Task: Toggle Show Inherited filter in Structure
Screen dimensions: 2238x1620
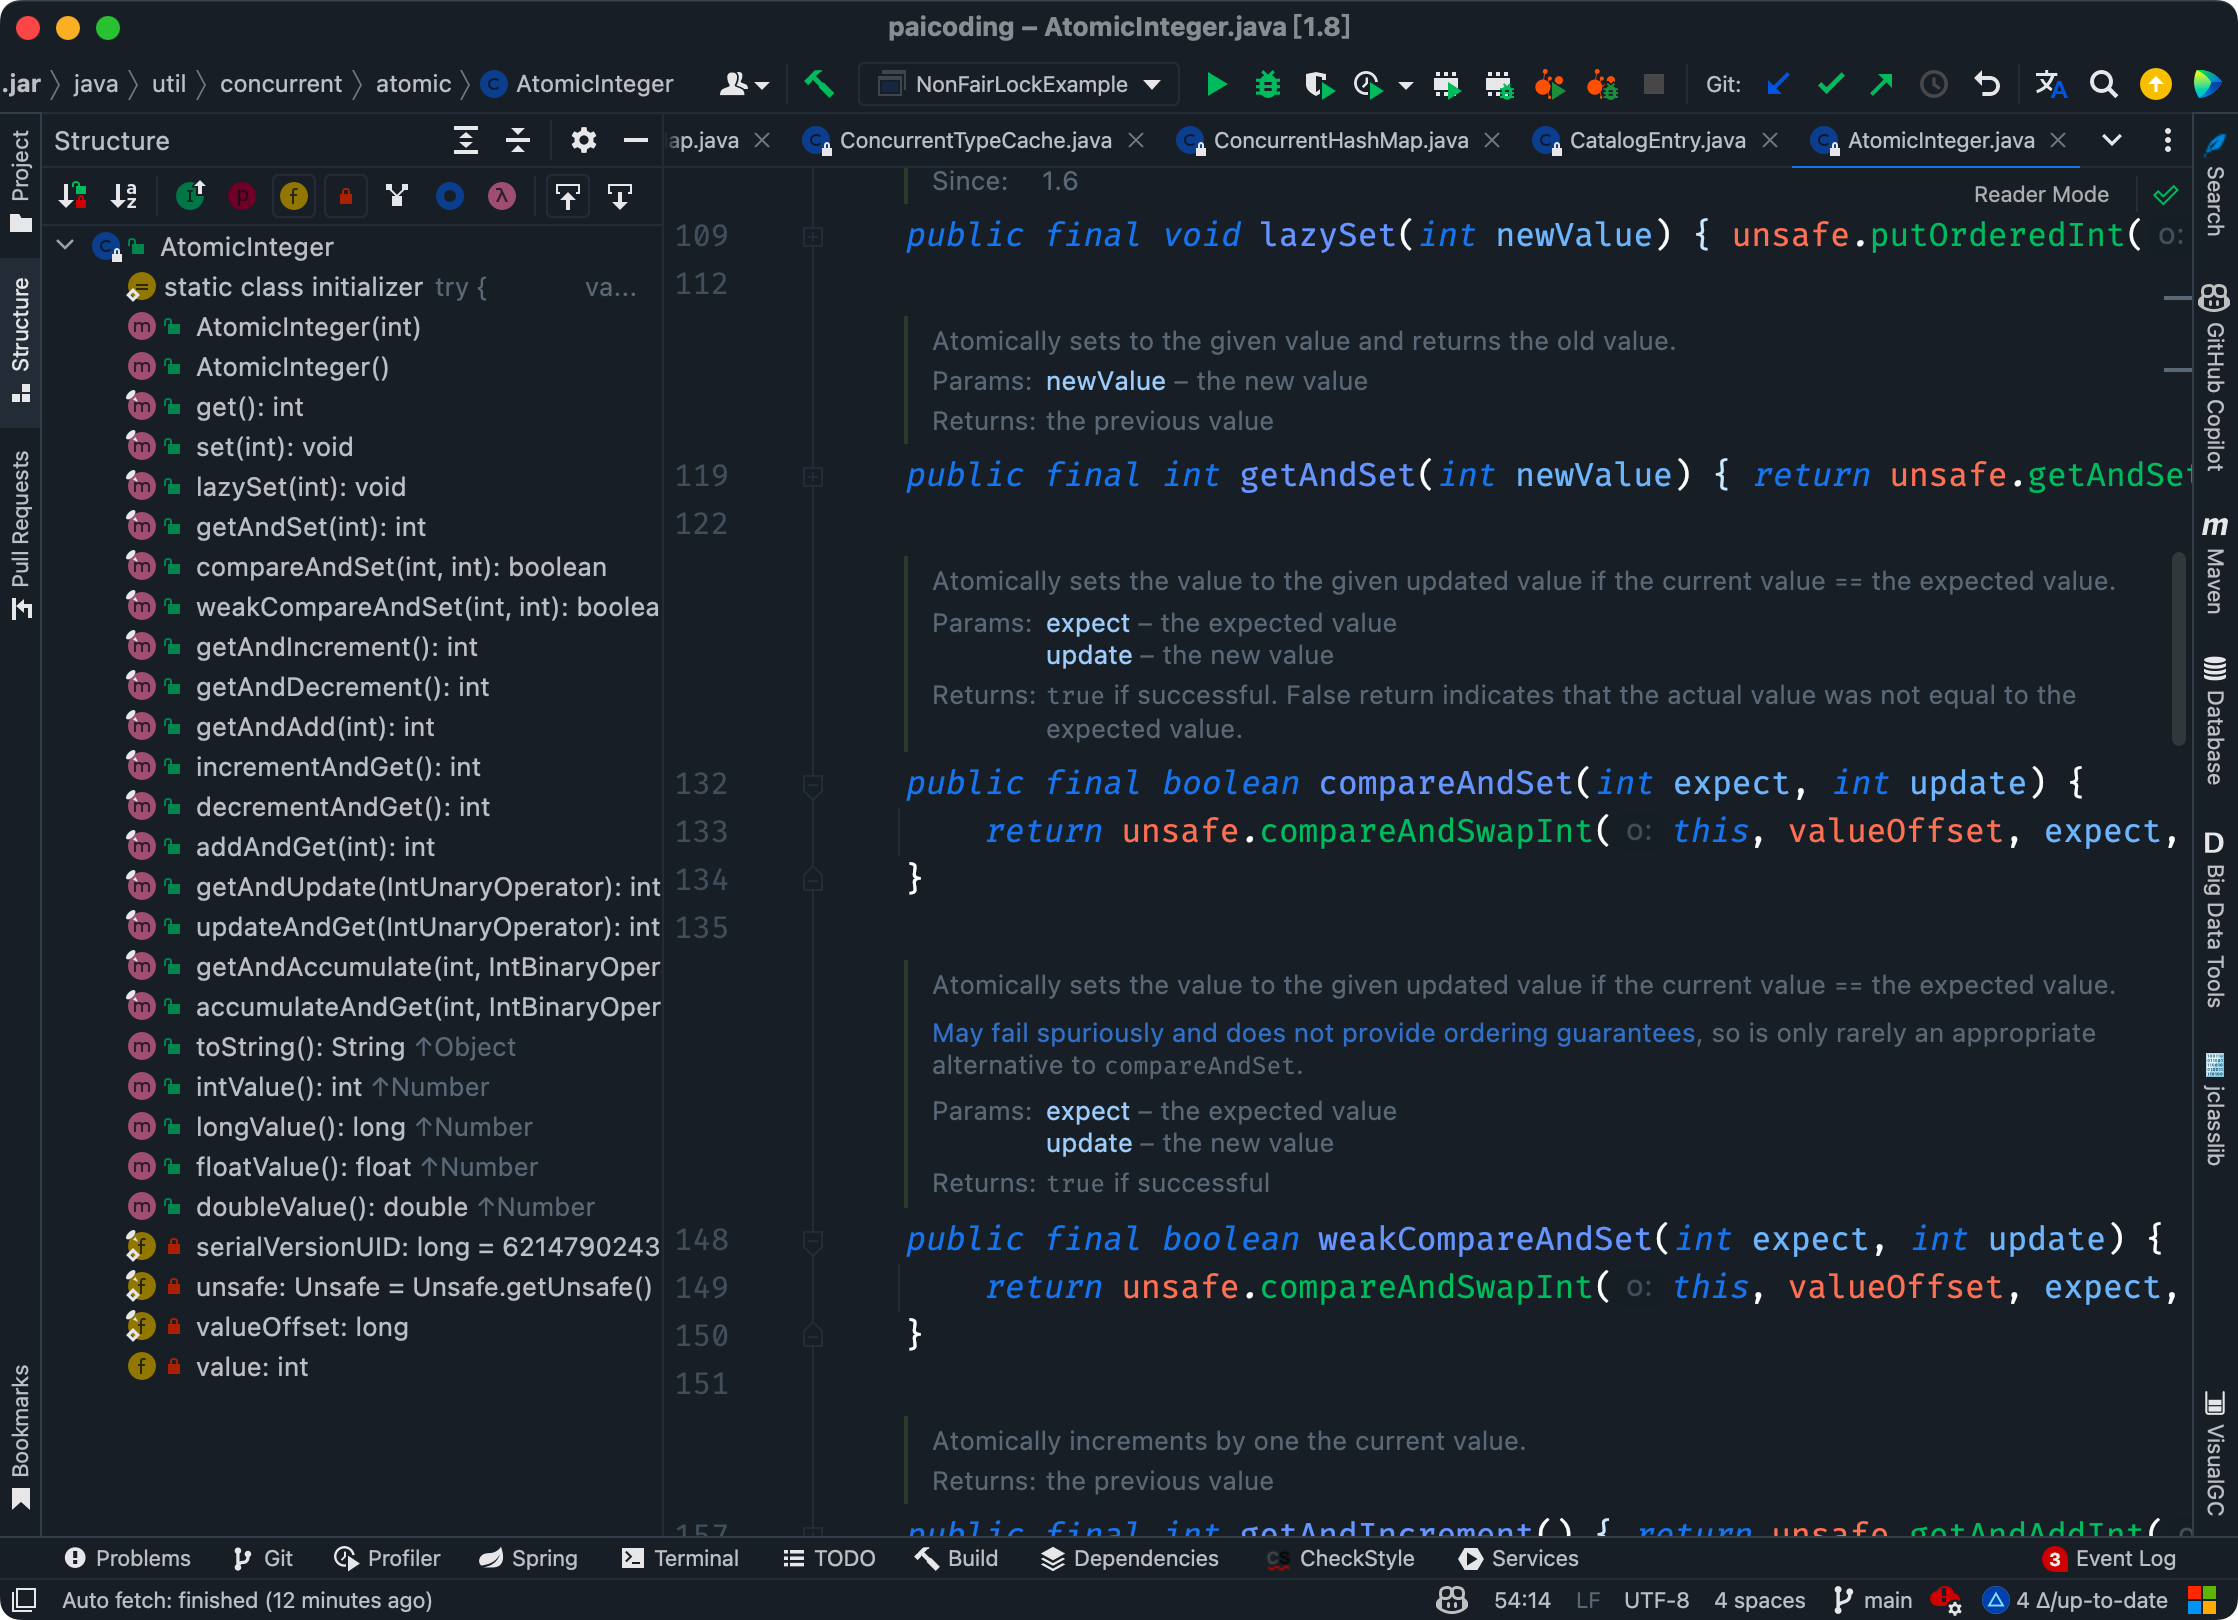Action: tap(190, 196)
